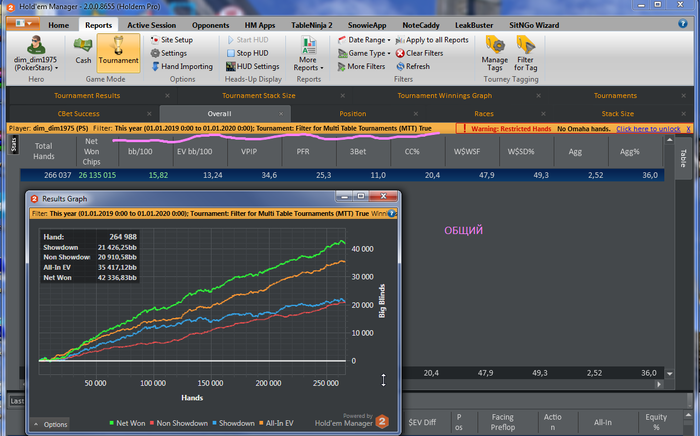This screenshot has width=700, height=436.
Task: Sort by the Net Won Chips column
Action: point(91,152)
